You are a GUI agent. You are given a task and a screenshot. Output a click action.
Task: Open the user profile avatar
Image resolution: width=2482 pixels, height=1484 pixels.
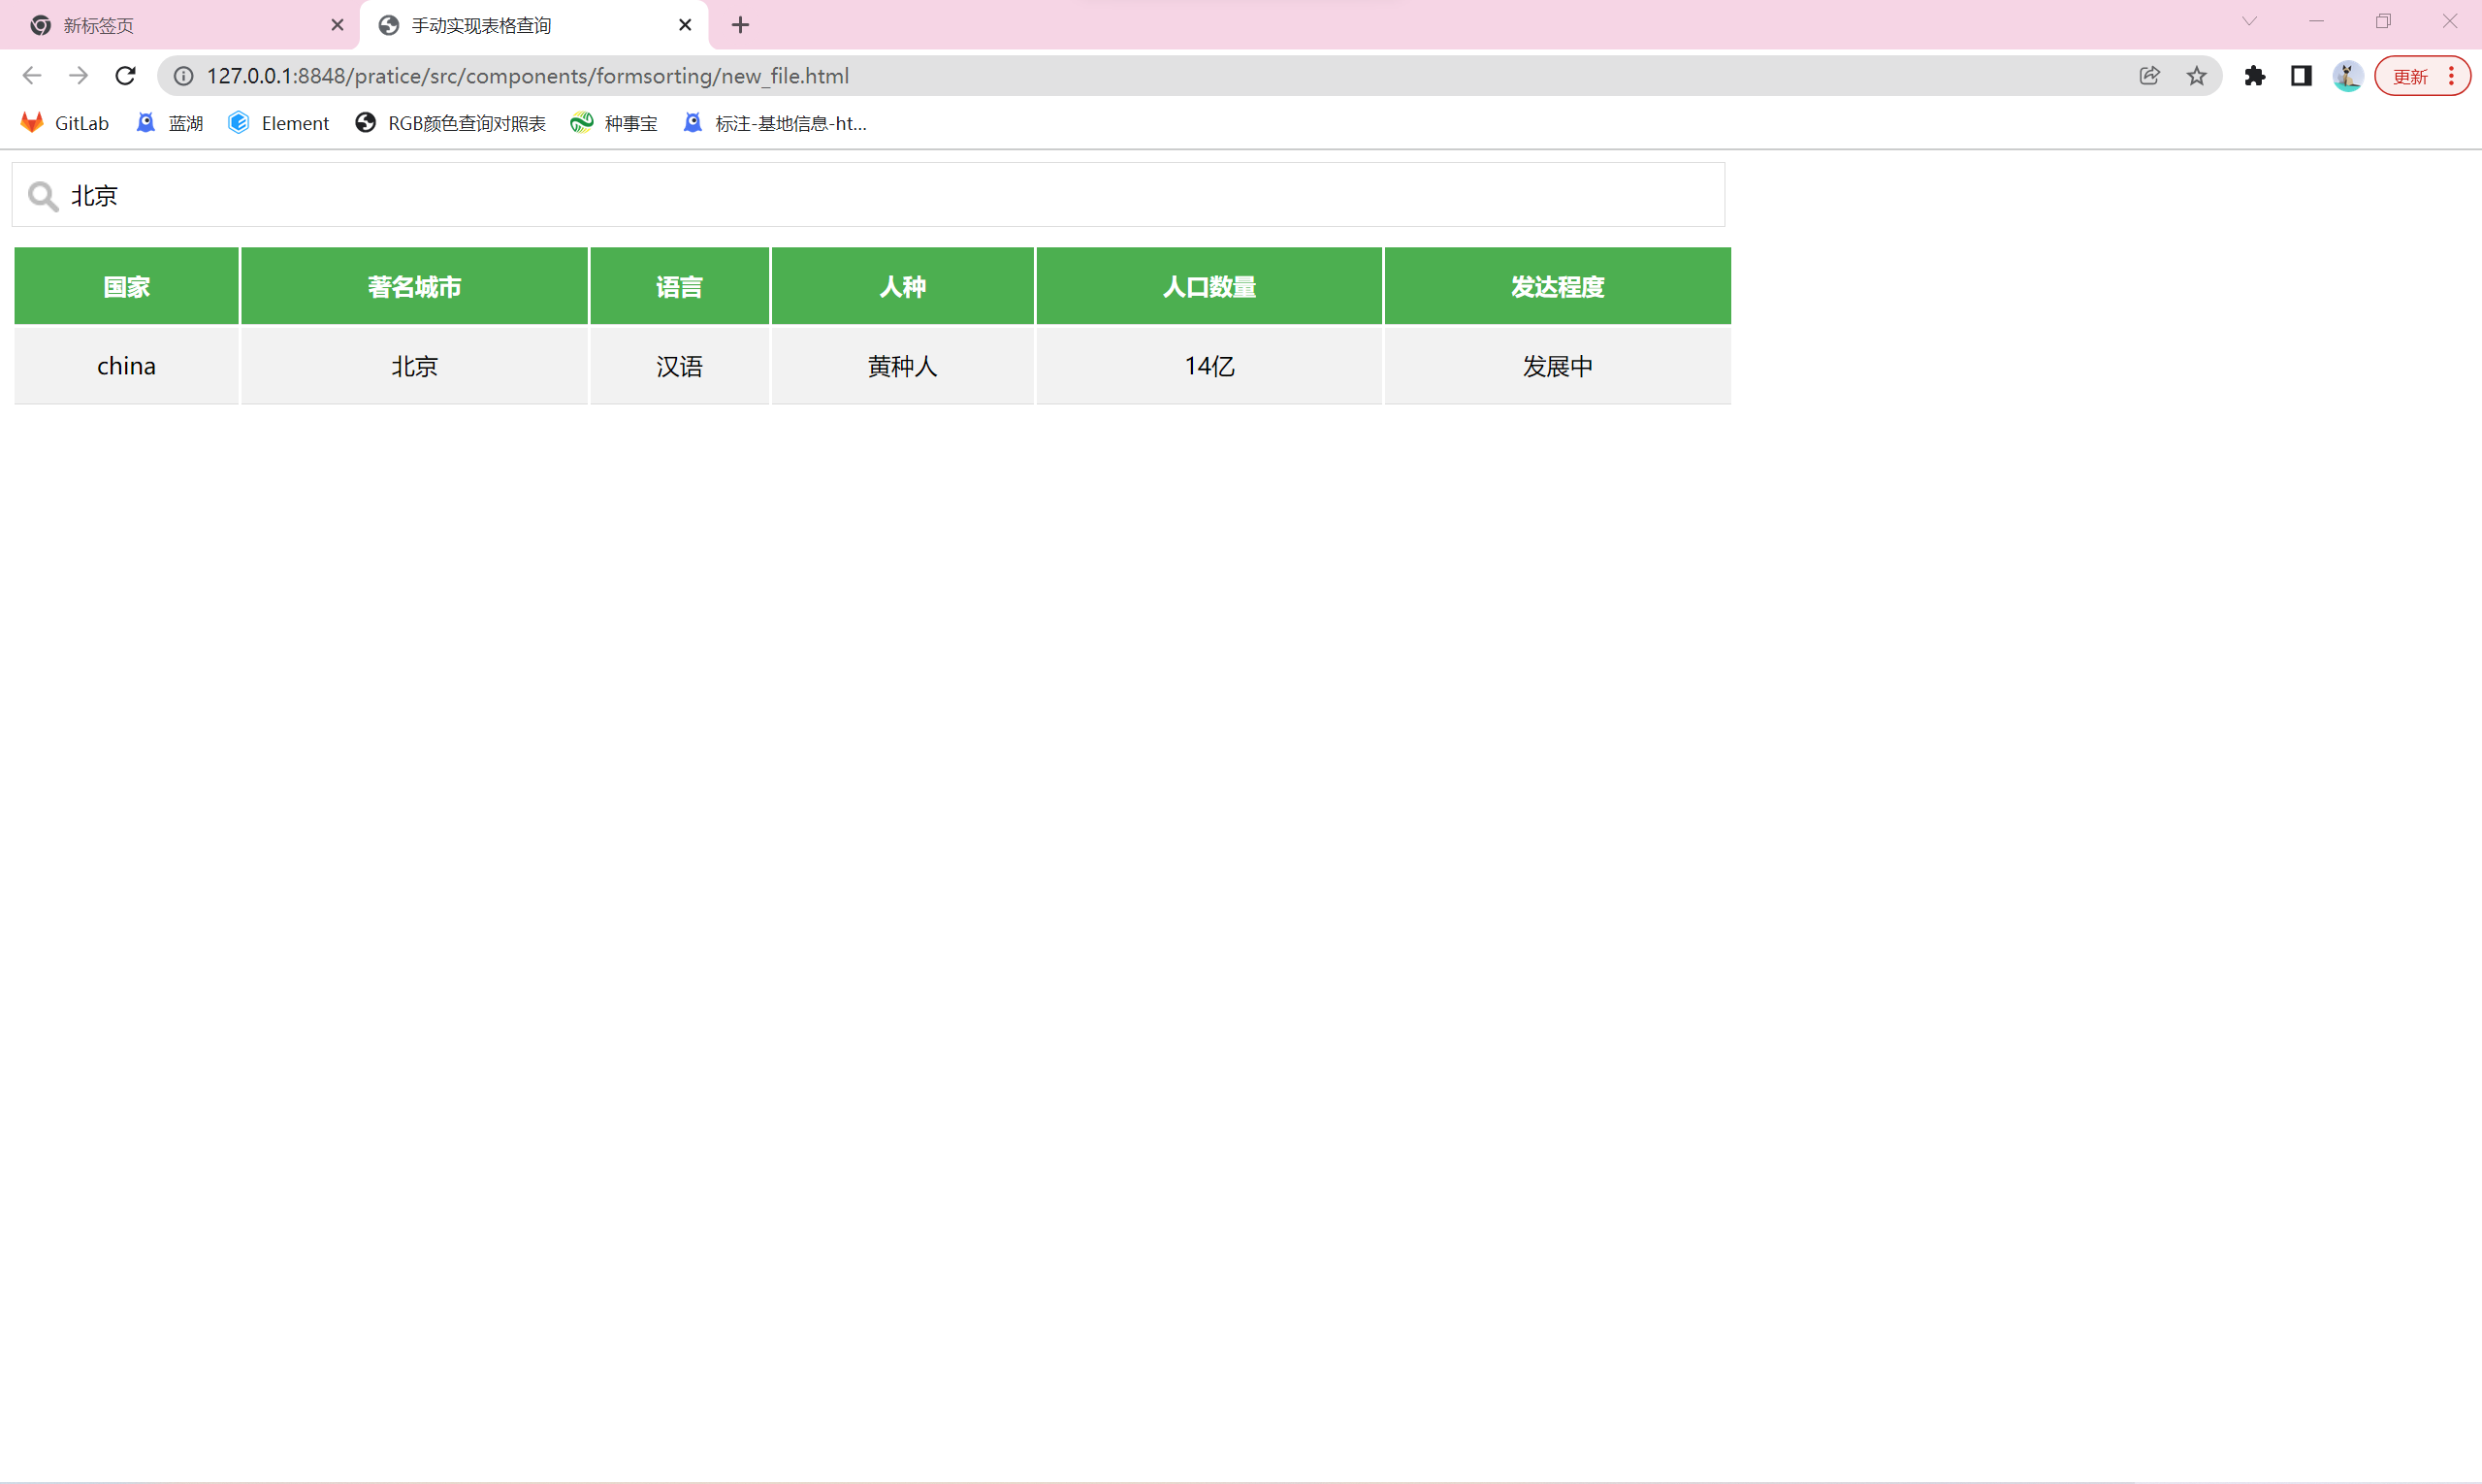(2347, 76)
